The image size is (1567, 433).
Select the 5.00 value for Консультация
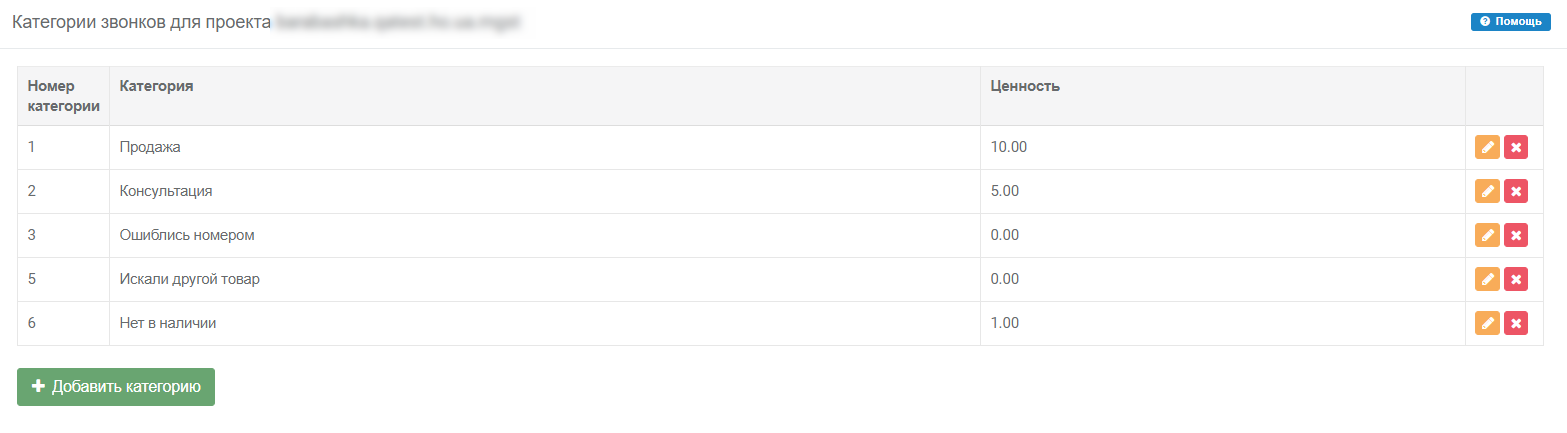(1005, 192)
